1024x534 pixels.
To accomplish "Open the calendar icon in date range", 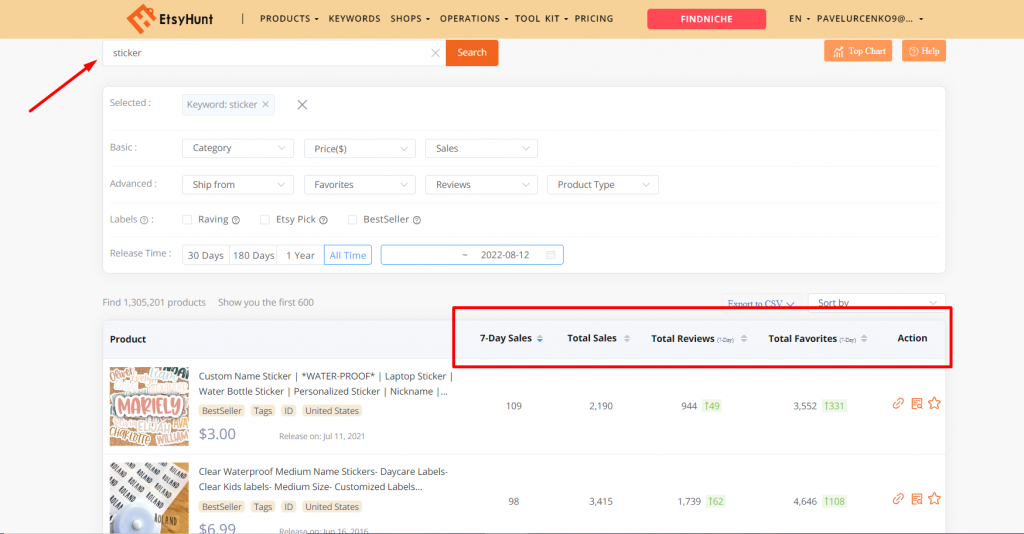I will (x=550, y=255).
